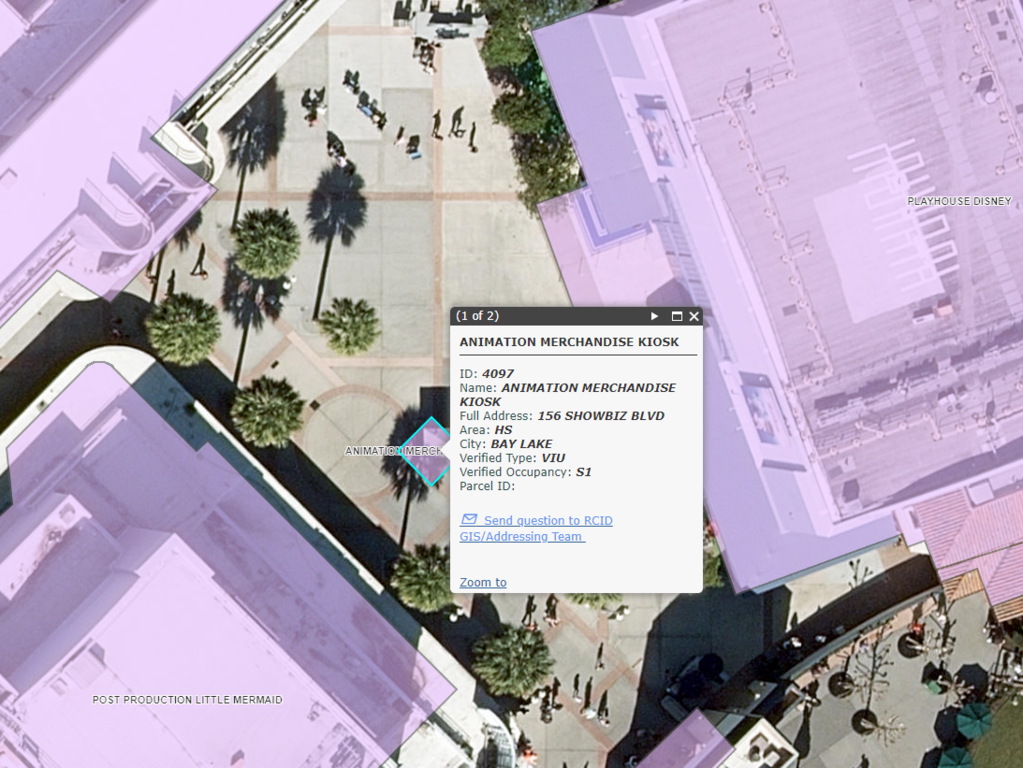Click the POST PRODUCTION LITTLE MERMAID label
The image size is (1023, 768).
click(187, 700)
